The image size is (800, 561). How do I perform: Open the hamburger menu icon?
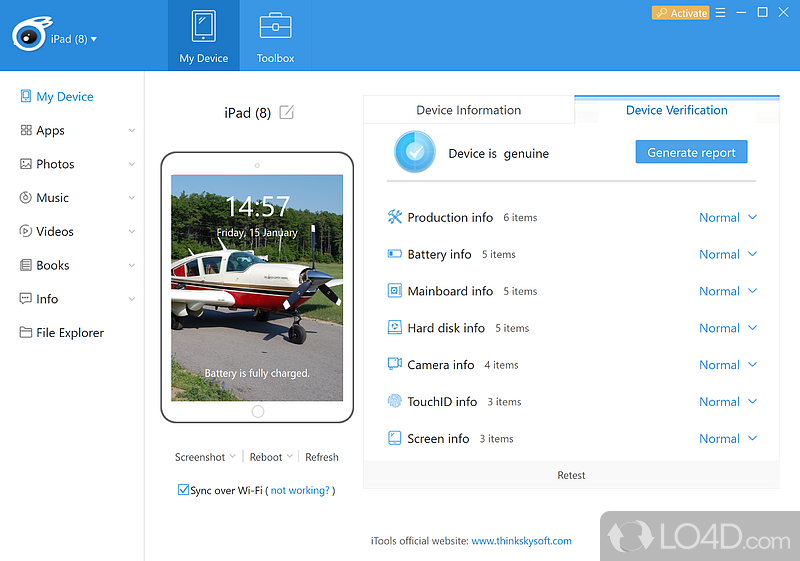click(720, 12)
